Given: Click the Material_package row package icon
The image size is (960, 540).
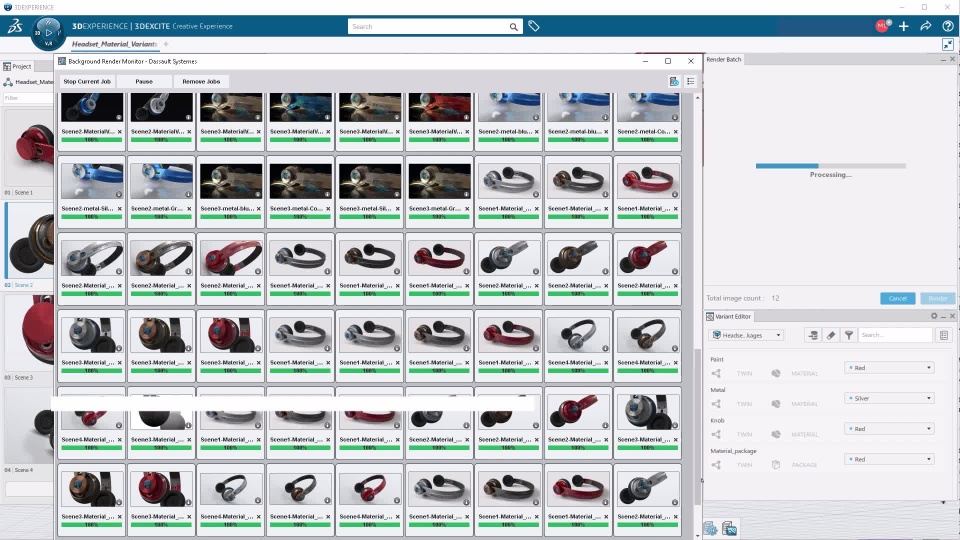Looking at the screenshot, I should [x=776, y=465].
